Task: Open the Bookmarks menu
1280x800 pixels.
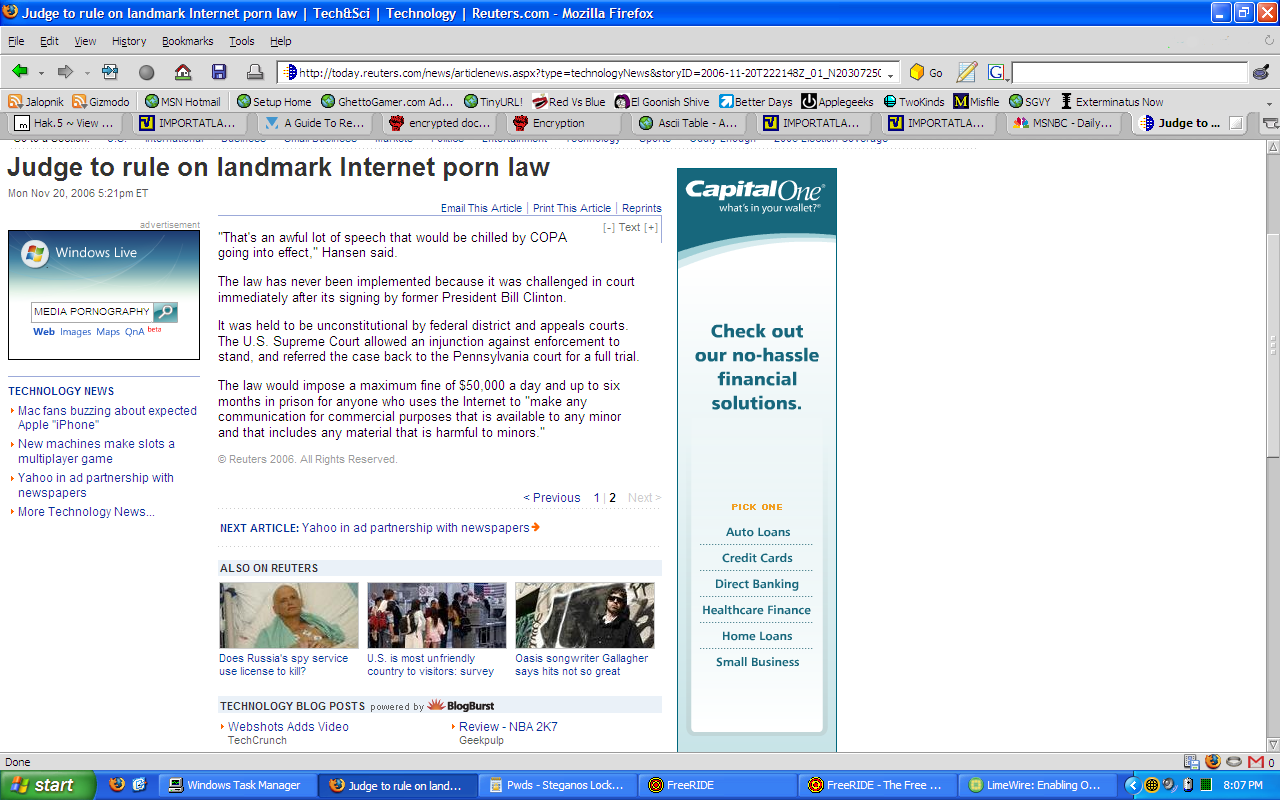Action: click(188, 41)
